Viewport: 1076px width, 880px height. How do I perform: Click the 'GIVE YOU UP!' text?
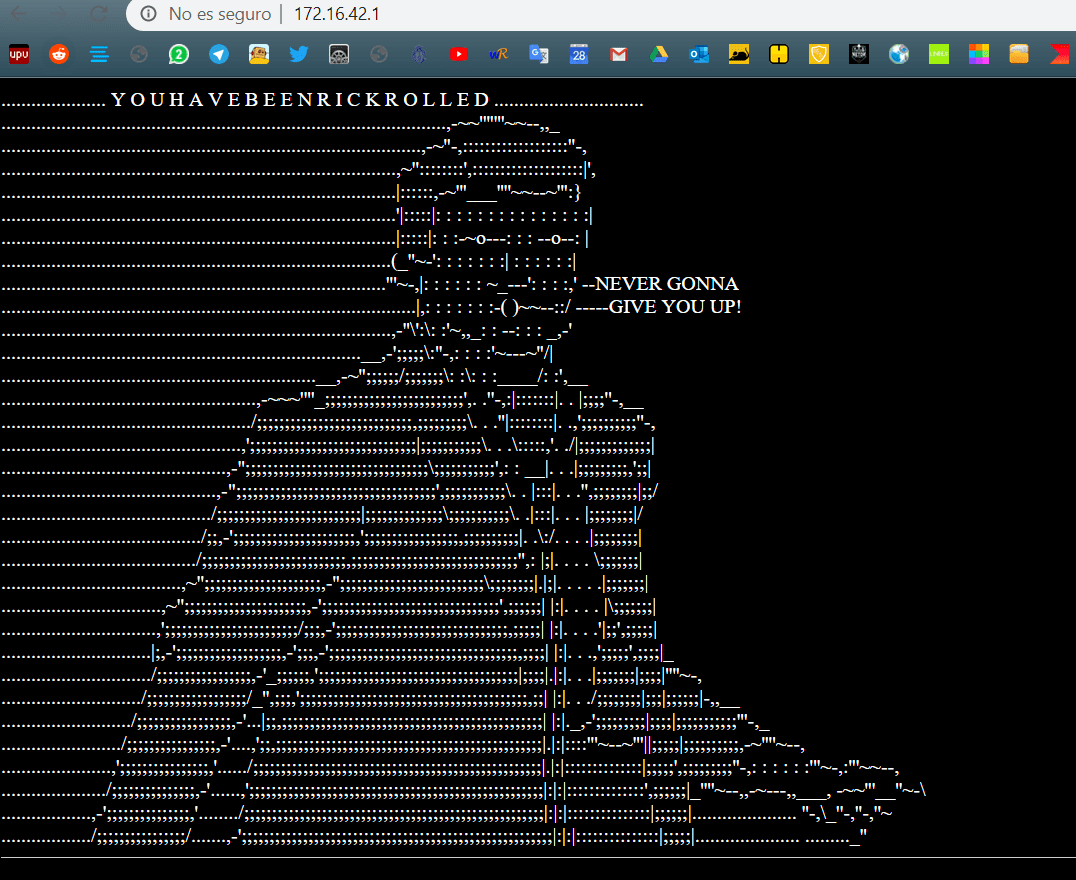coord(675,306)
